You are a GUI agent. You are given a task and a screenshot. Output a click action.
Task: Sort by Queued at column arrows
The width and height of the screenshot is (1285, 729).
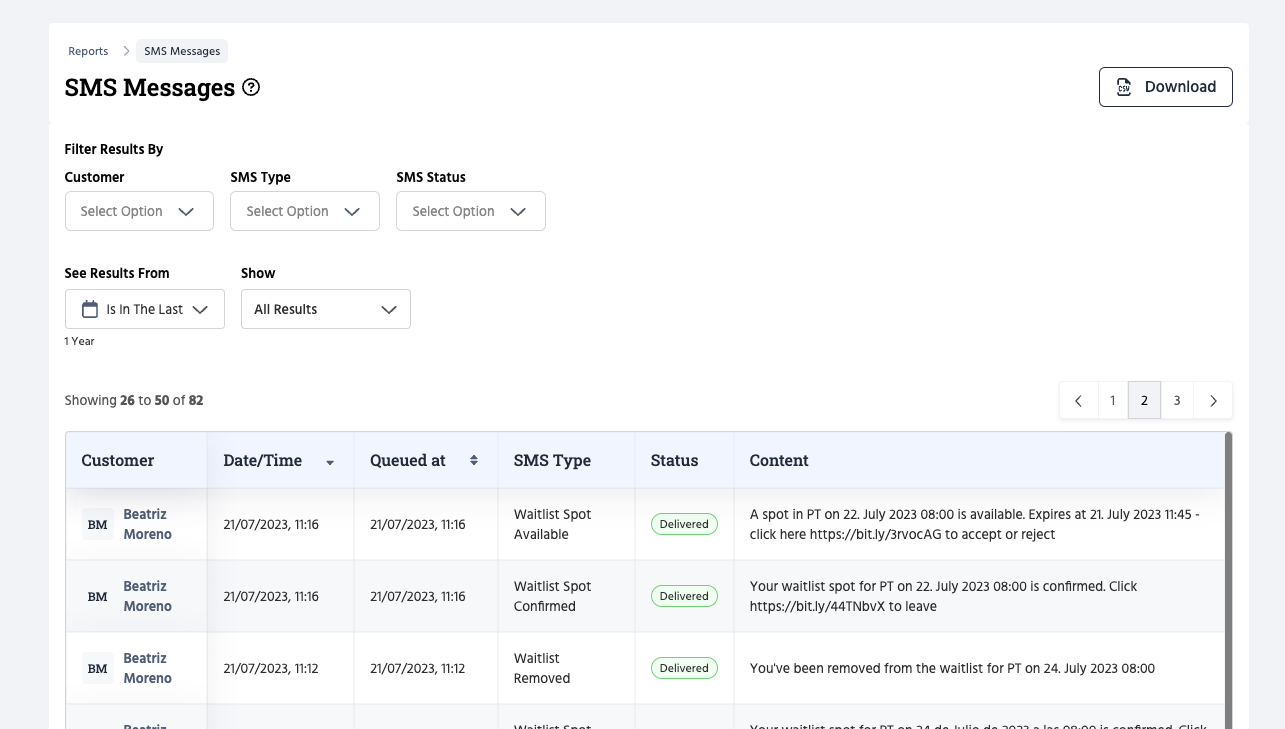click(474, 460)
